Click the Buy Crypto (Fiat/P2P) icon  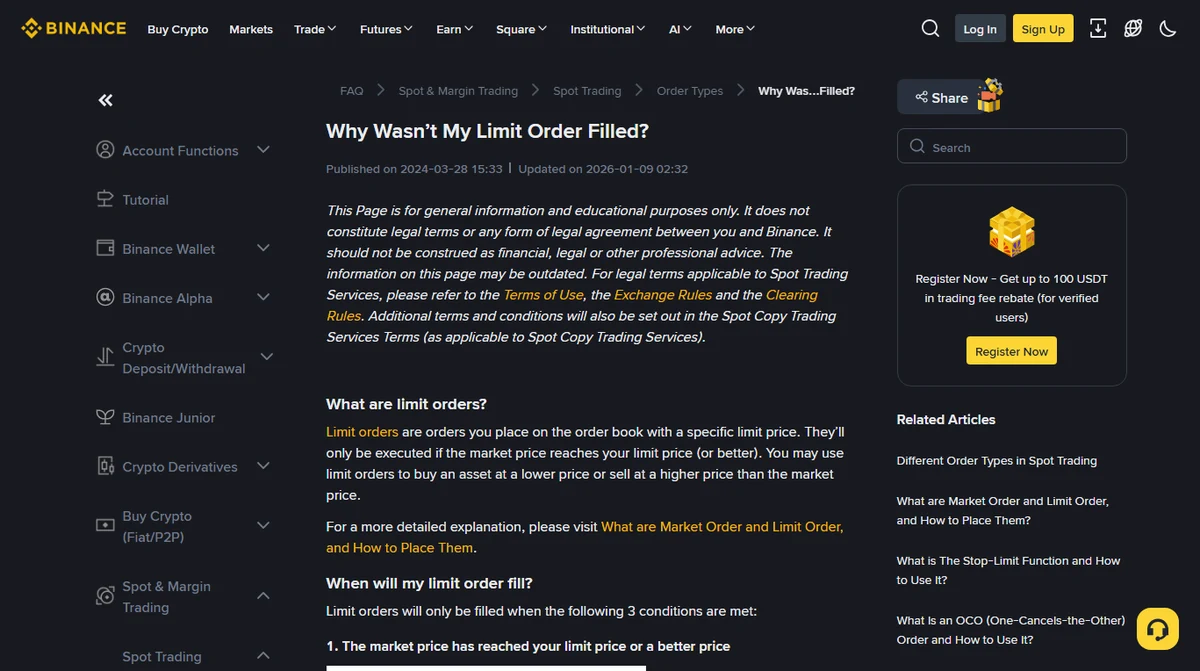pos(105,526)
